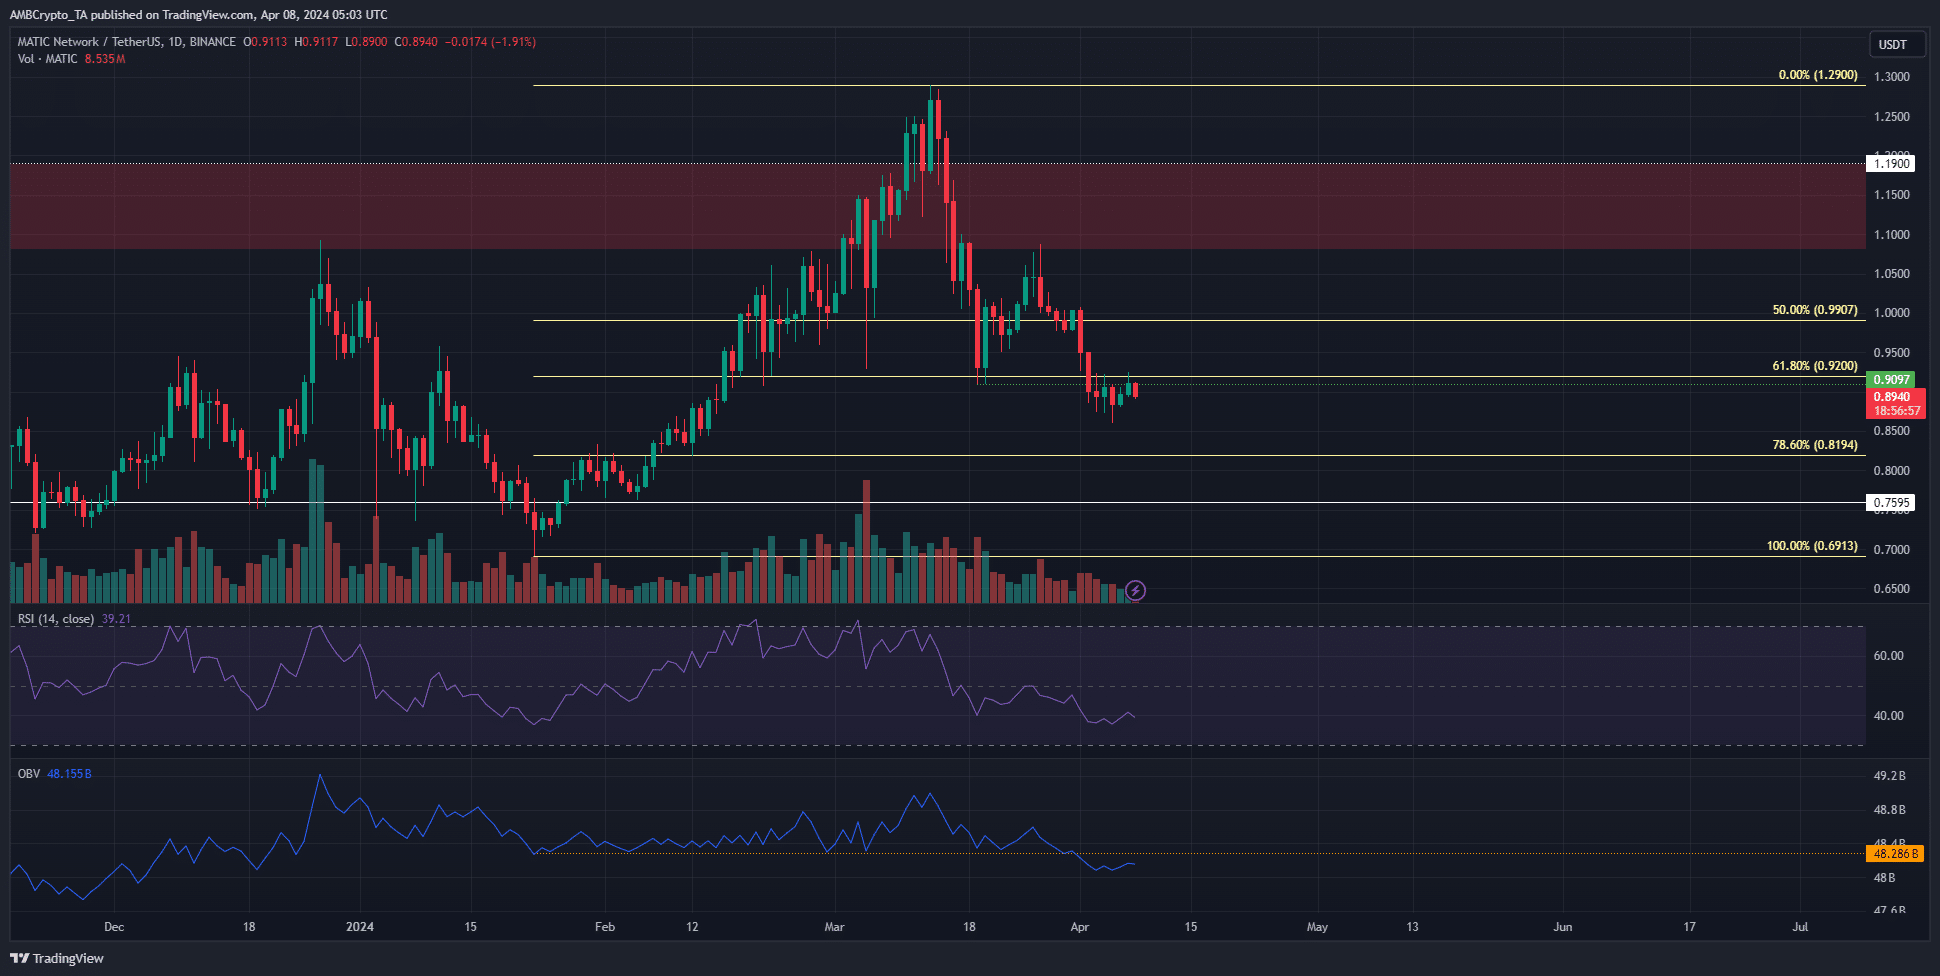This screenshot has height=976, width=1940.
Task: Click the 0.6500 price scale value
Action: click(1892, 589)
